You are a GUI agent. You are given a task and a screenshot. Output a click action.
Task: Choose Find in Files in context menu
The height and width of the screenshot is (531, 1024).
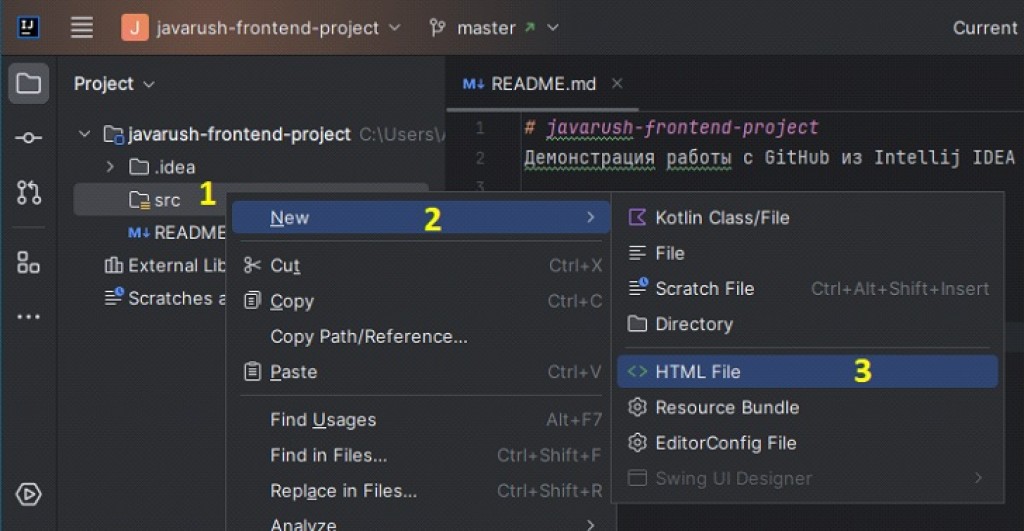click(x=421, y=455)
